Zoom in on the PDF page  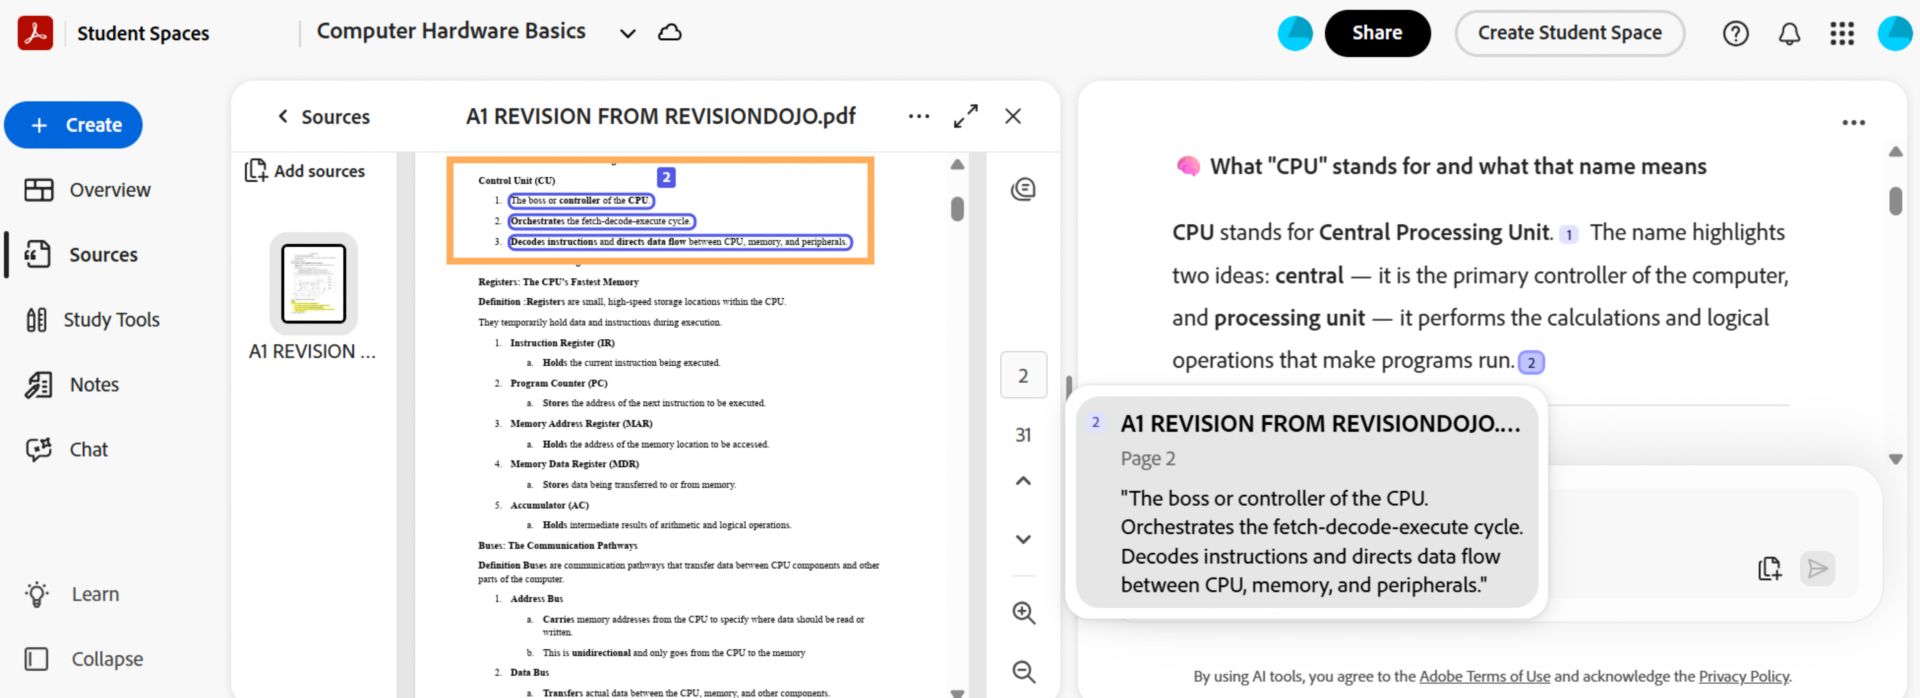(1023, 613)
